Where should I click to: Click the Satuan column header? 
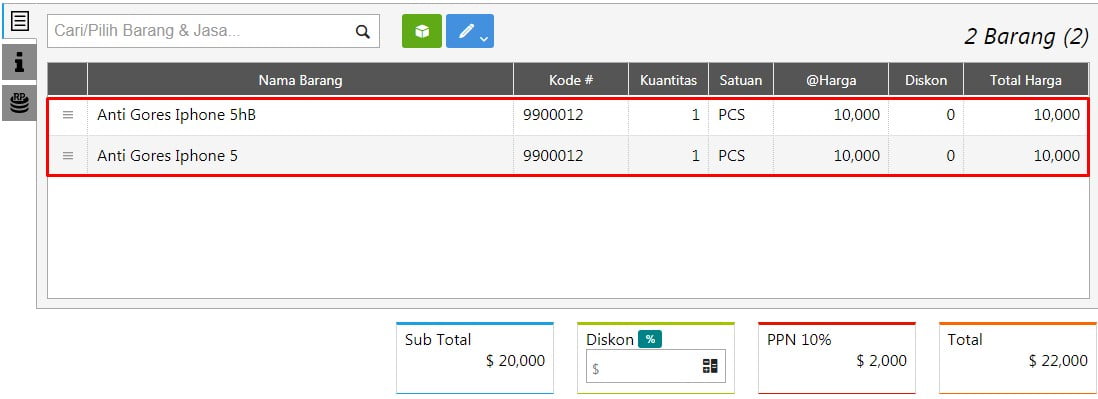(x=741, y=80)
